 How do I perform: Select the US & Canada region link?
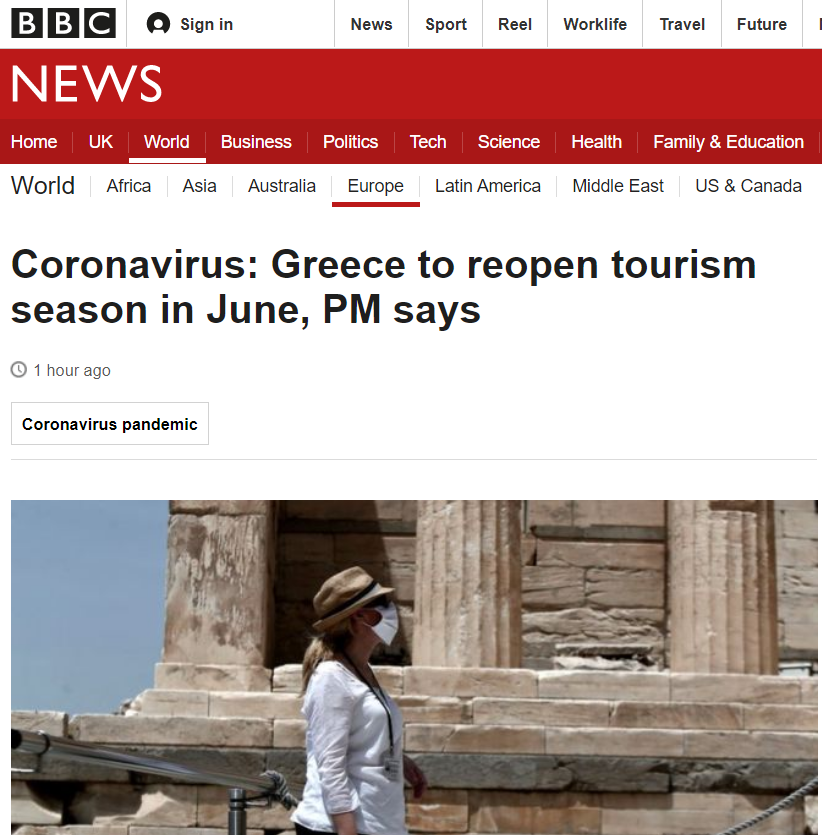pos(748,186)
